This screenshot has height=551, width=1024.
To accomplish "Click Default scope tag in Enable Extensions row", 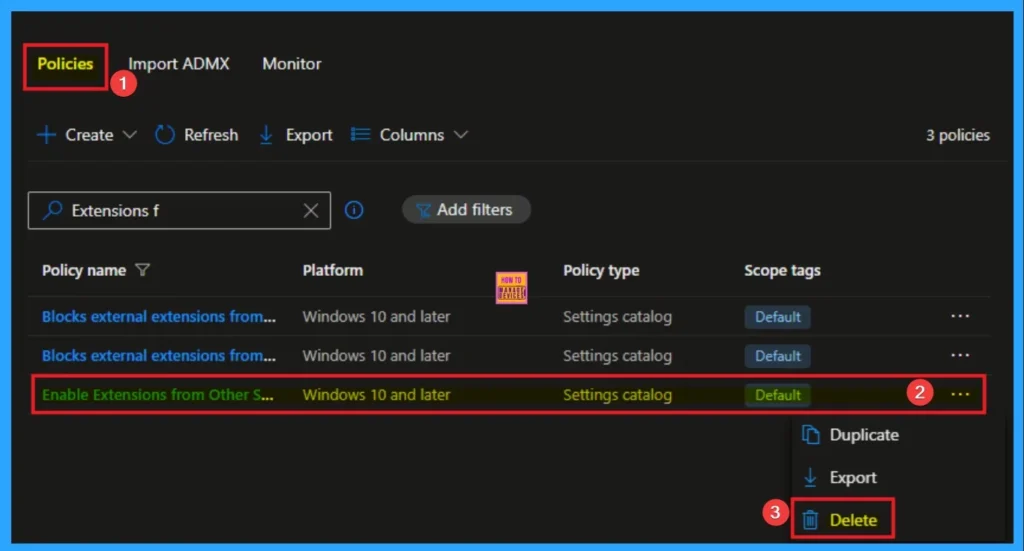I will point(778,395).
